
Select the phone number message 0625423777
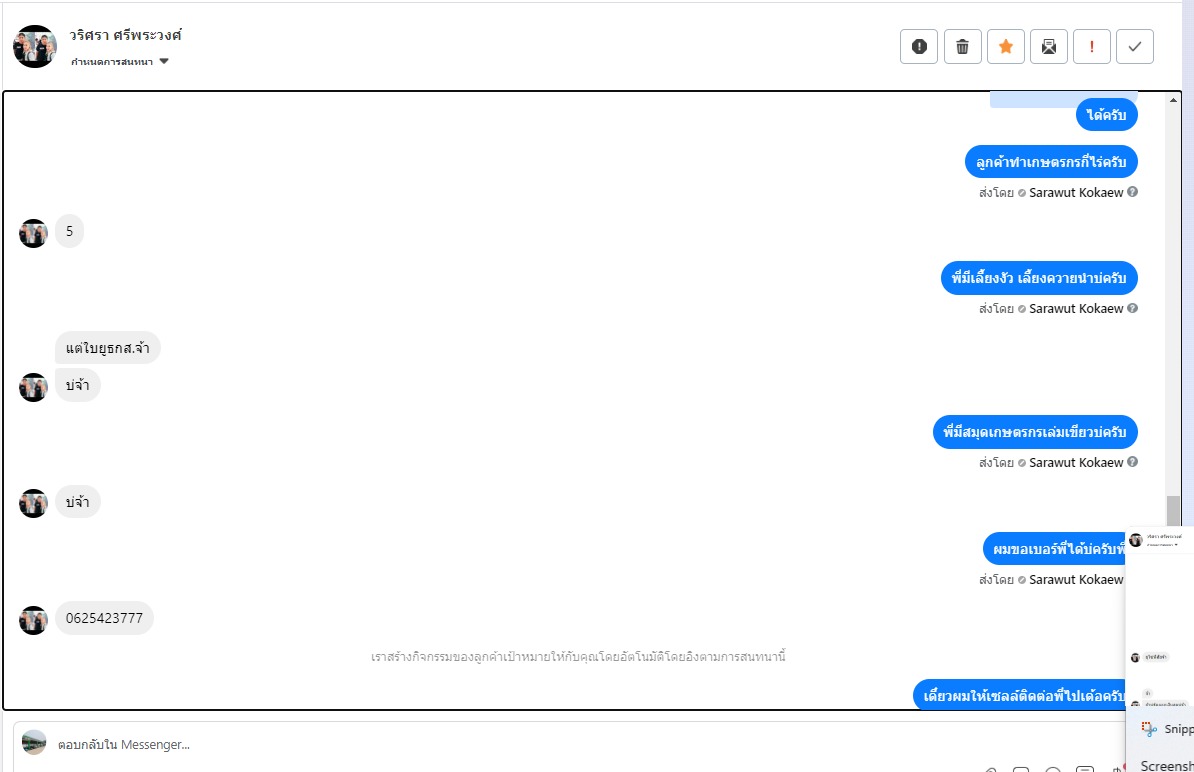(x=104, y=618)
